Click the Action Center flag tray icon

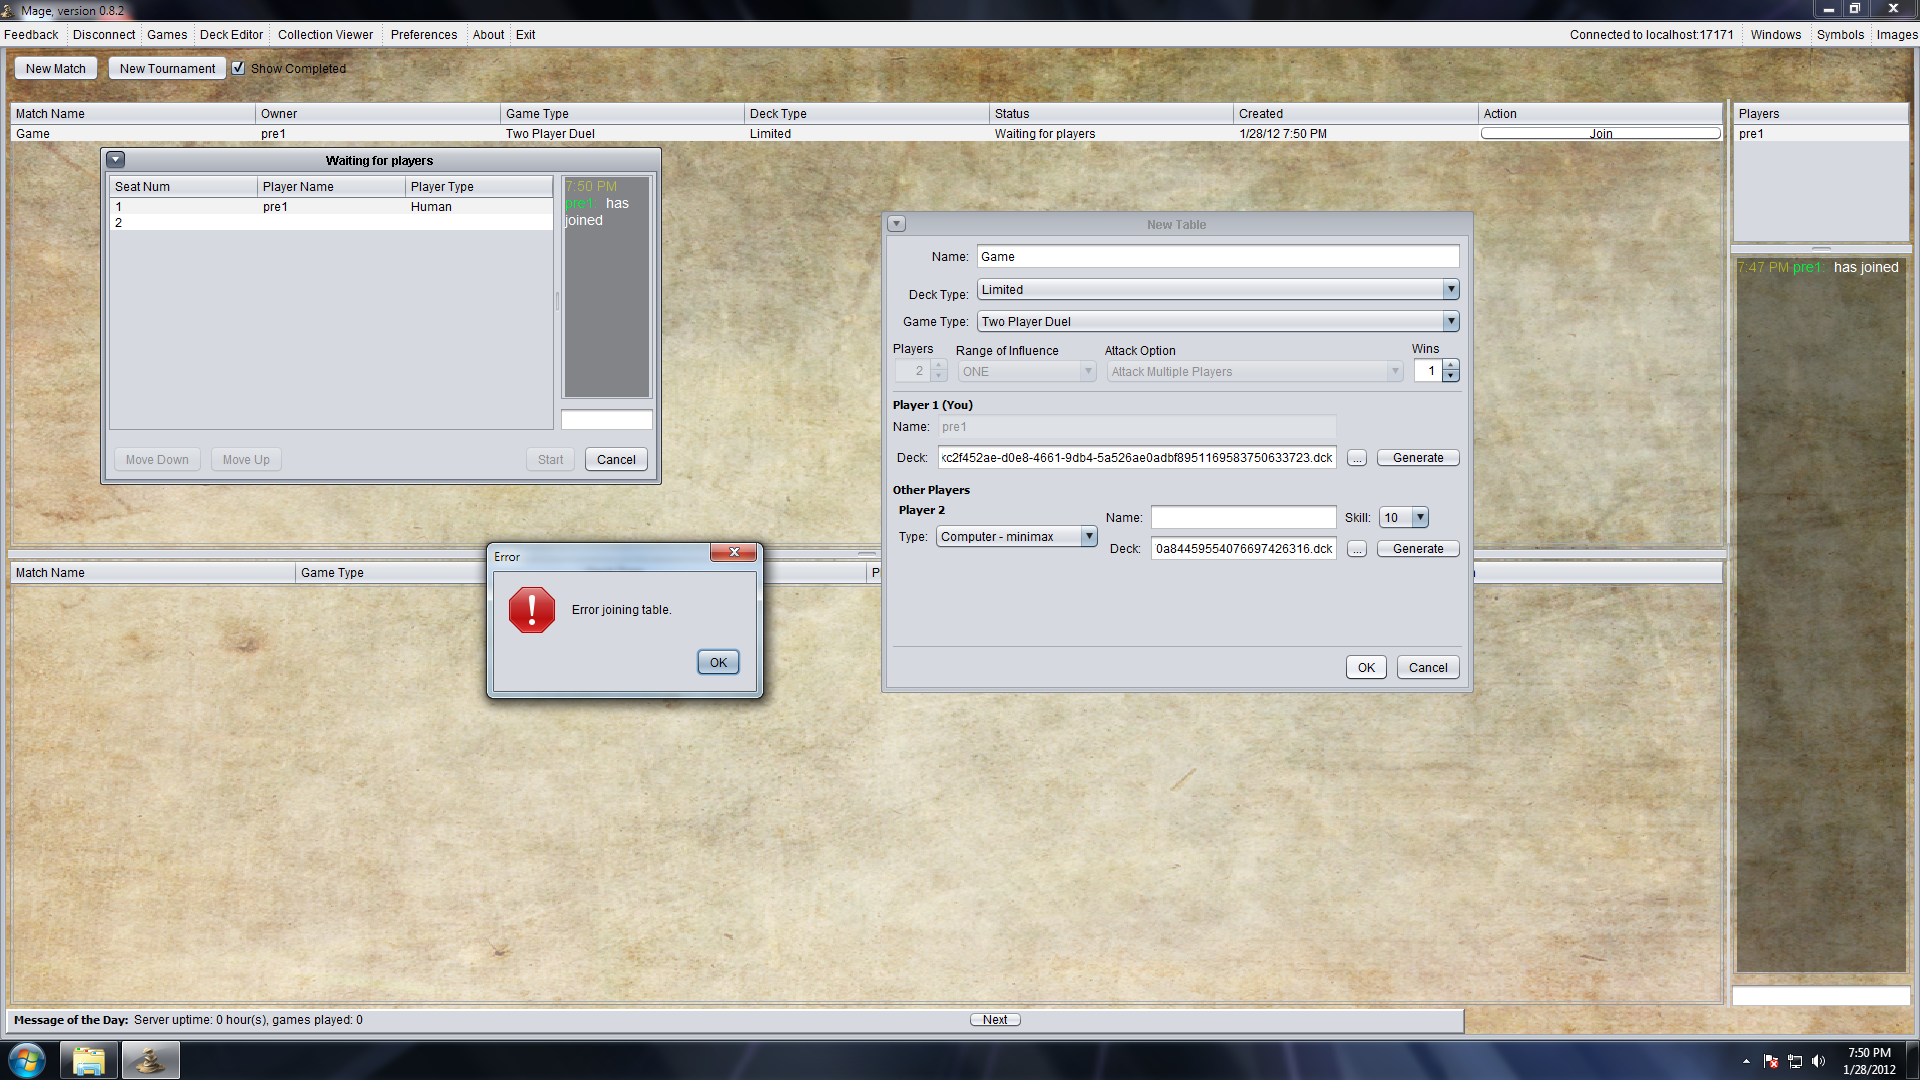pyautogui.click(x=1771, y=1061)
